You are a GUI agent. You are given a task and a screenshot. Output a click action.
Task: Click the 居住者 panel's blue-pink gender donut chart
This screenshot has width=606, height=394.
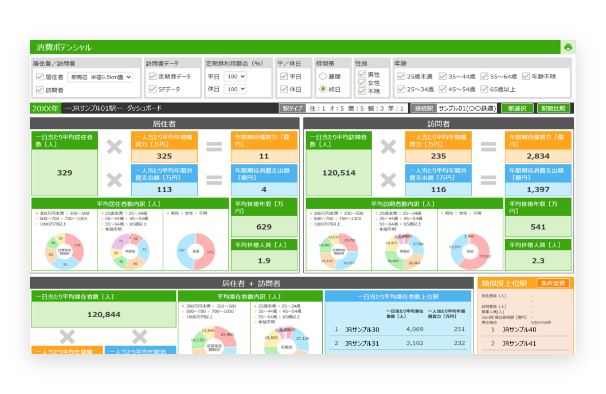pyautogui.click(x=196, y=251)
